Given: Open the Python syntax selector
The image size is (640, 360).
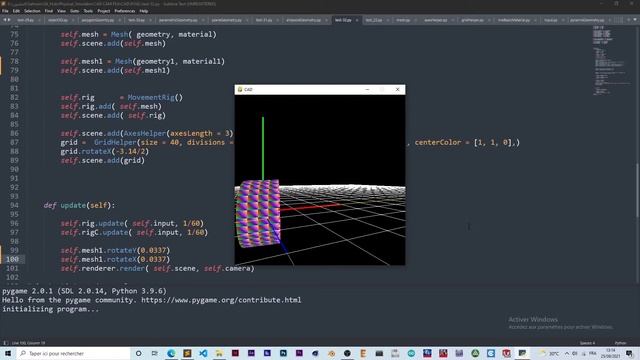Looking at the screenshot, I should (x=620, y=343).
